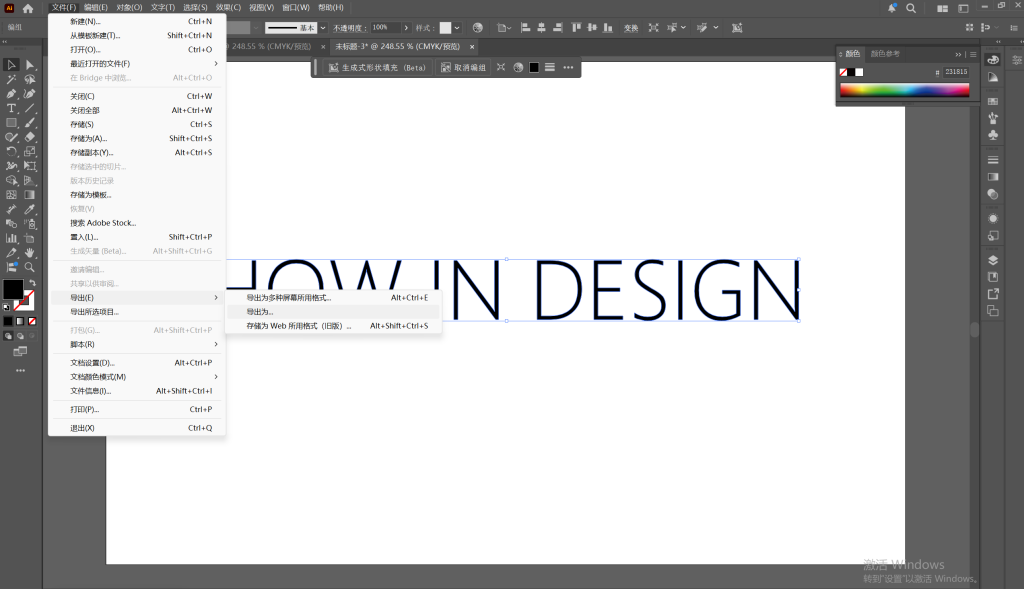Select the Eyedropper tool
This screenshot has height=589, width=1024.
[29, 210]
